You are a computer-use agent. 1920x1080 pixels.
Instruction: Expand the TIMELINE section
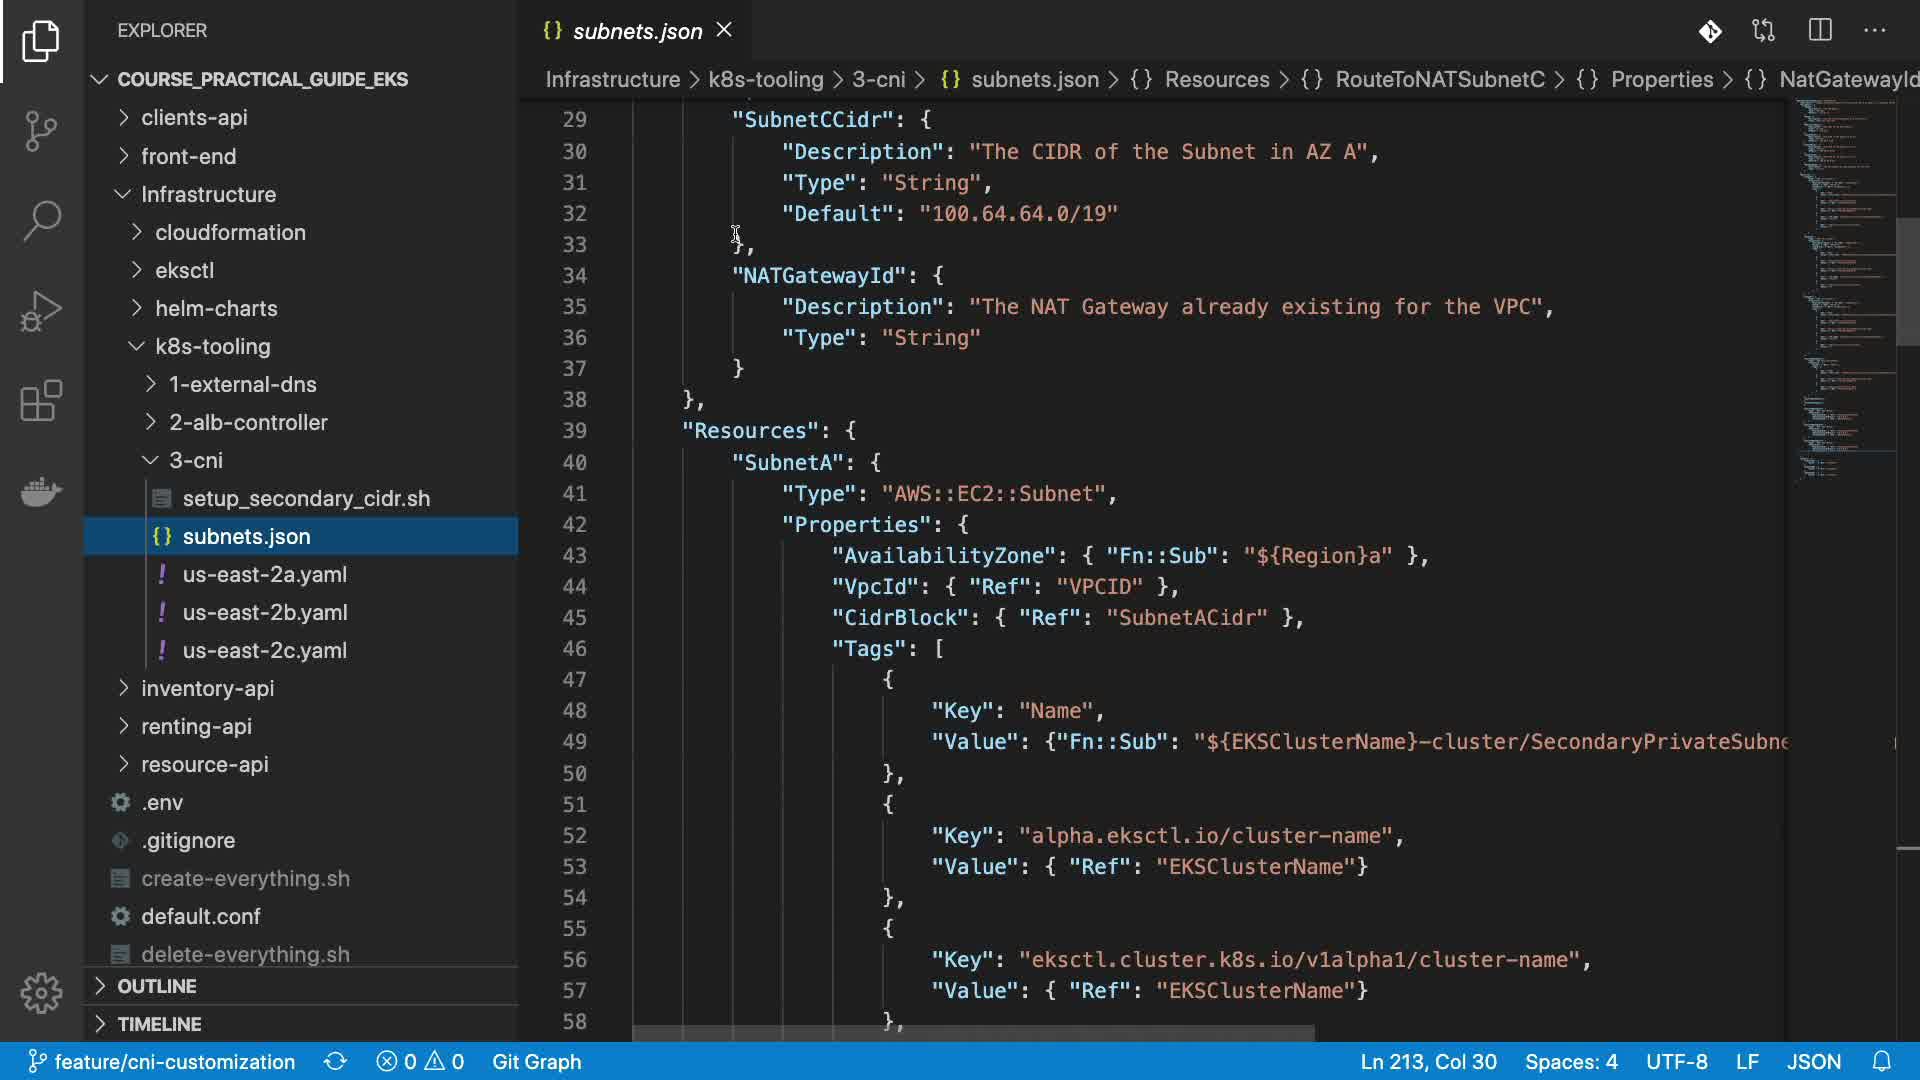tap(160, 1024)
